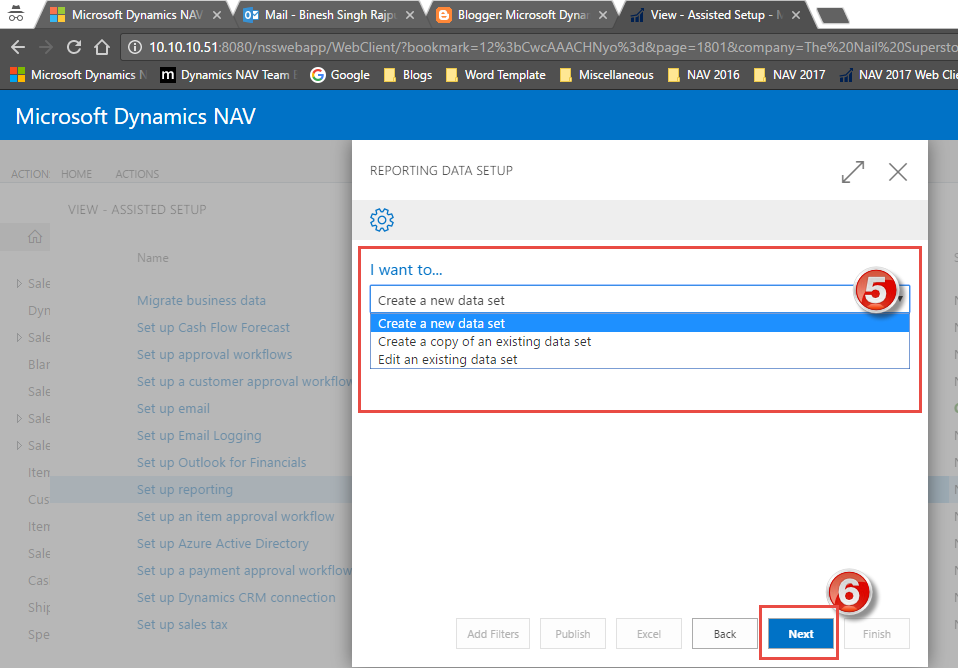This screenshot has width=958, height=668.
Task: Click the Next button
Action: click(799, 633)
